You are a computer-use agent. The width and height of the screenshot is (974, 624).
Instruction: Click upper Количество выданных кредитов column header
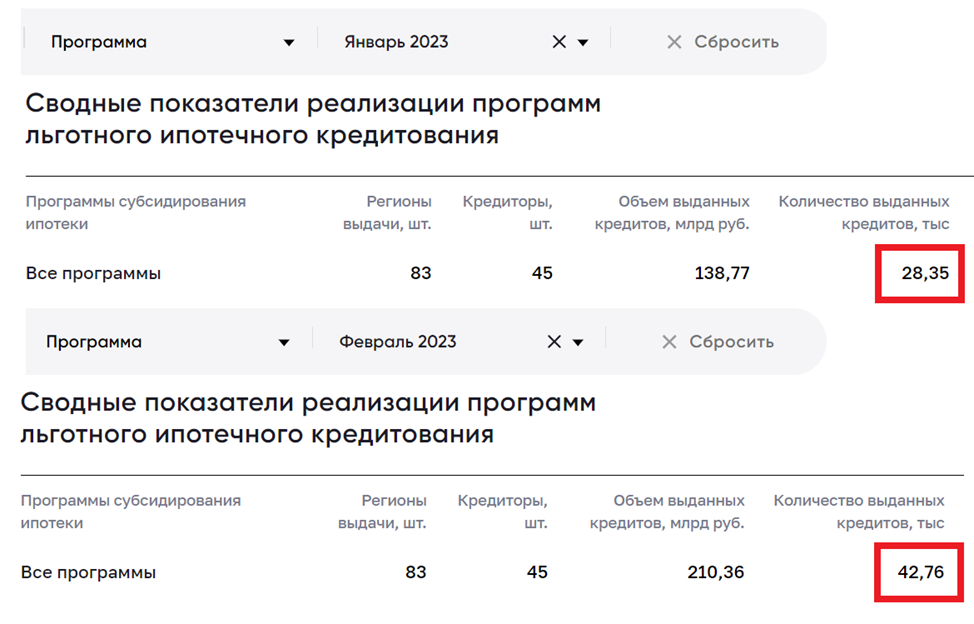[864, 212]
